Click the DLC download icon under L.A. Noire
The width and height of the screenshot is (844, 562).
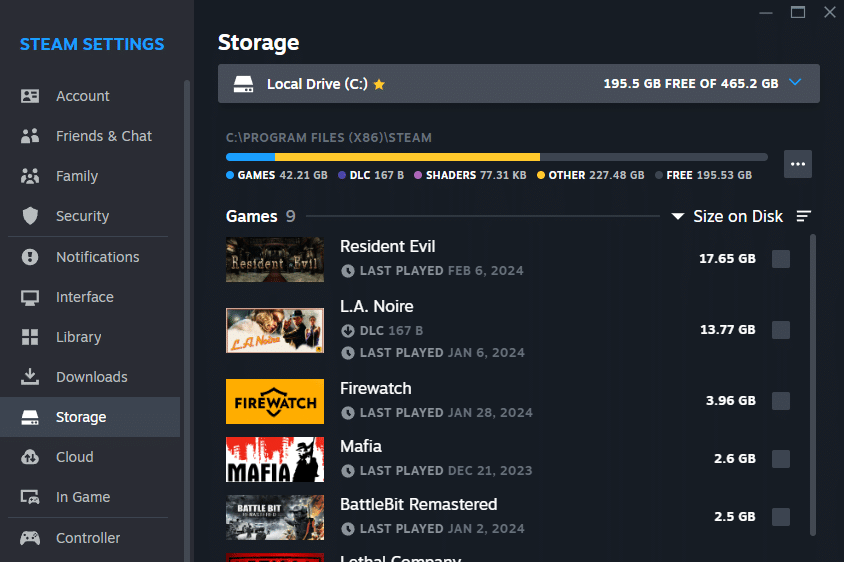click(x=348, y=331)
